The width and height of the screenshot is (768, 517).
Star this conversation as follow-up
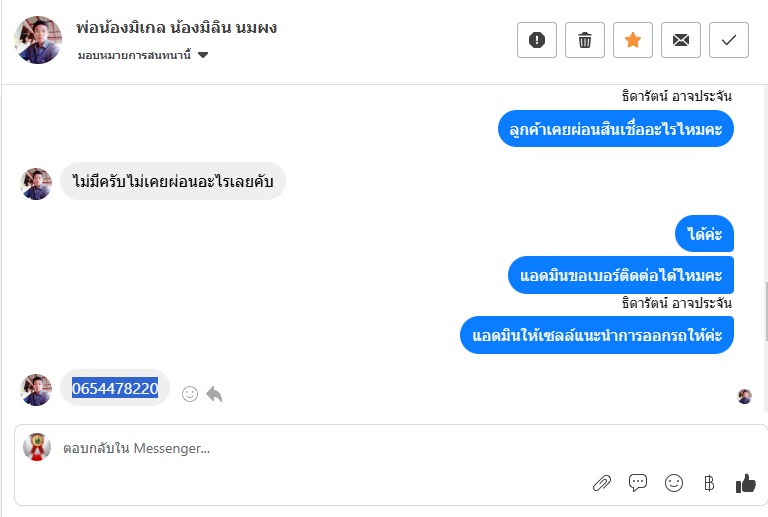(633, 40)
